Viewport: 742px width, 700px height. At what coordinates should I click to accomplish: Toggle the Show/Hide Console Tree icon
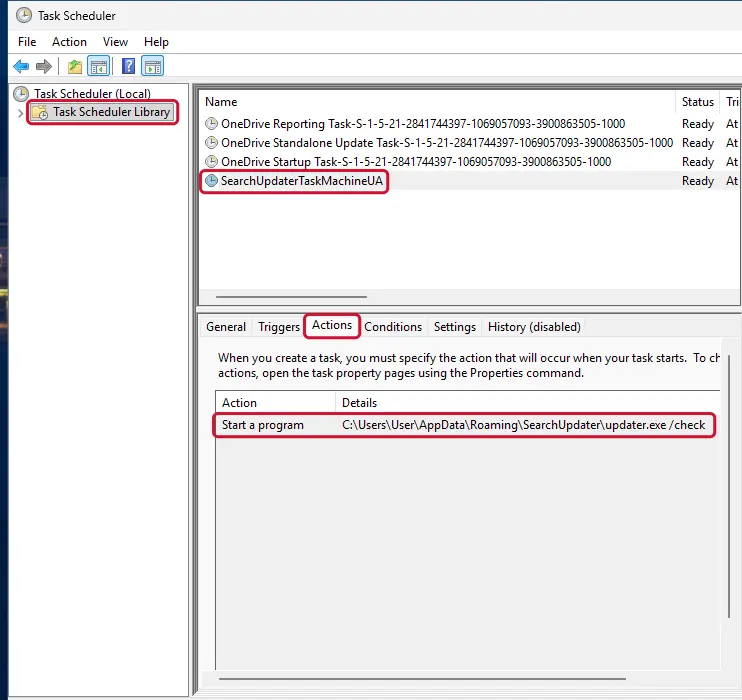pos(98,66)
